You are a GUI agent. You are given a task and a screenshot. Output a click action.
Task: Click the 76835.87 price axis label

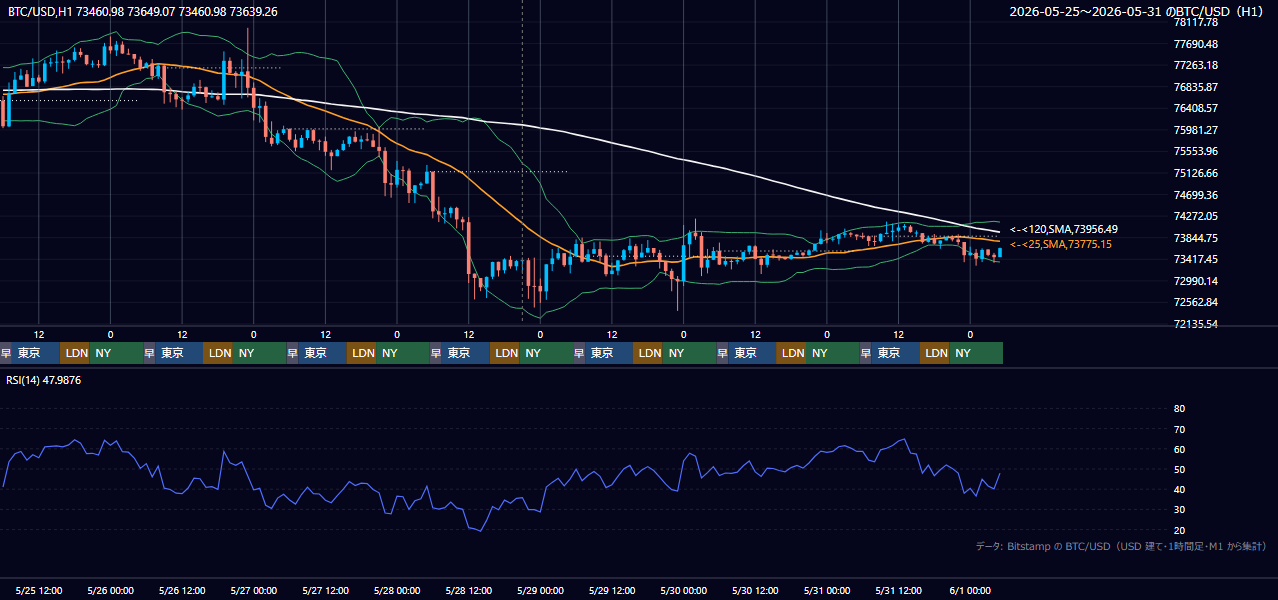(x=1196, y=87)
